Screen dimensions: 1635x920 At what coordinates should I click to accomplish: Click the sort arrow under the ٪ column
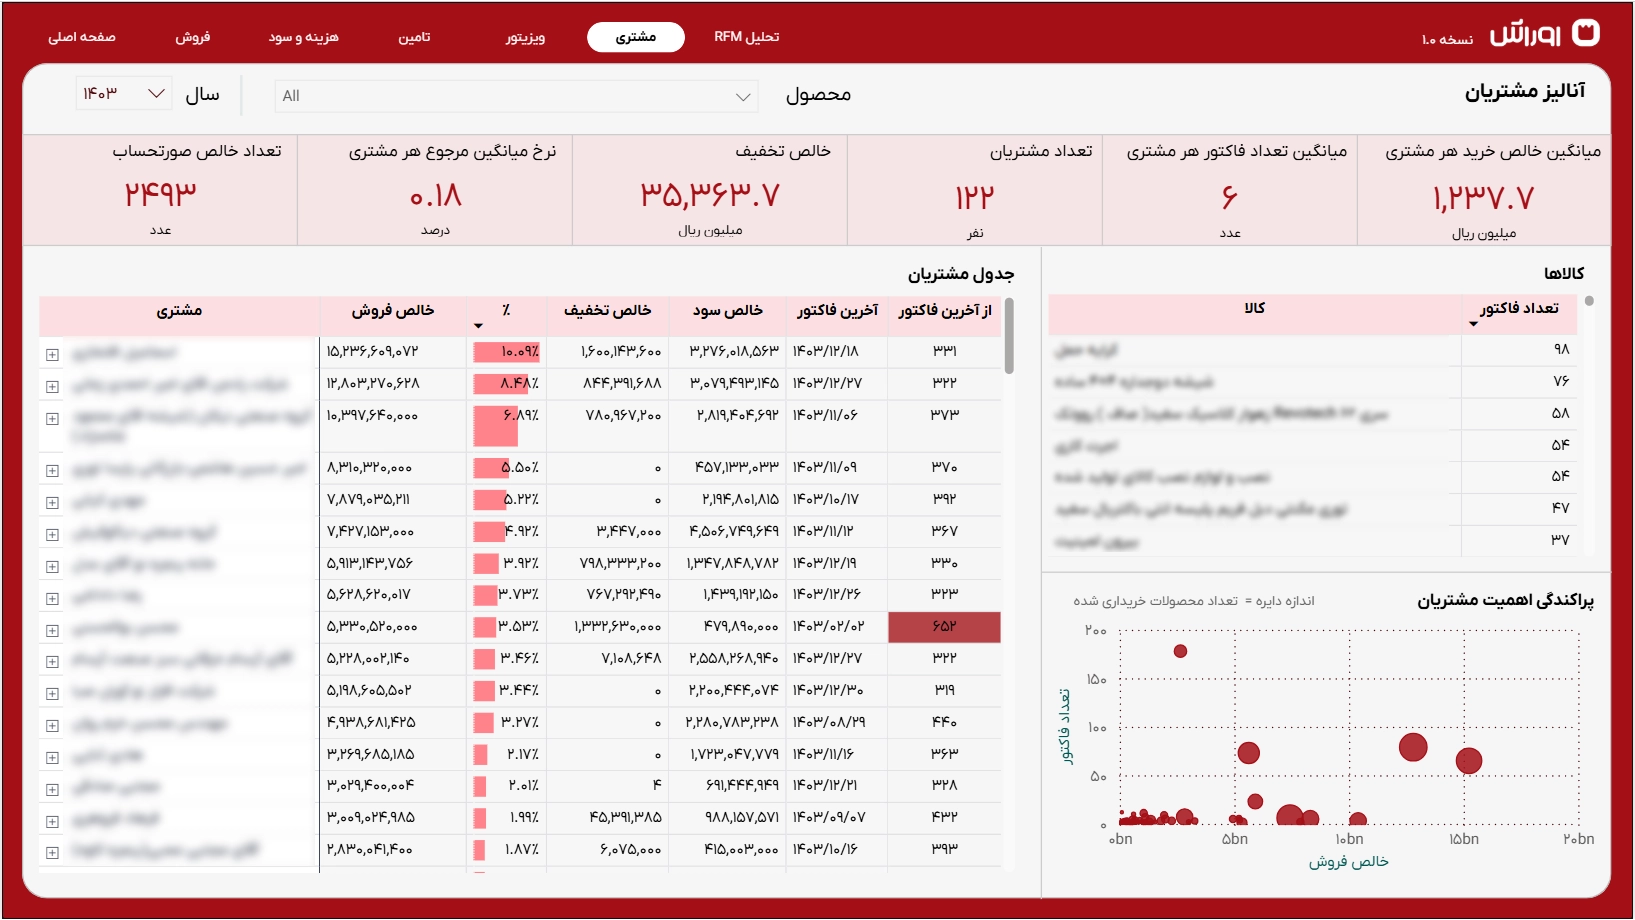pos(478,326)
